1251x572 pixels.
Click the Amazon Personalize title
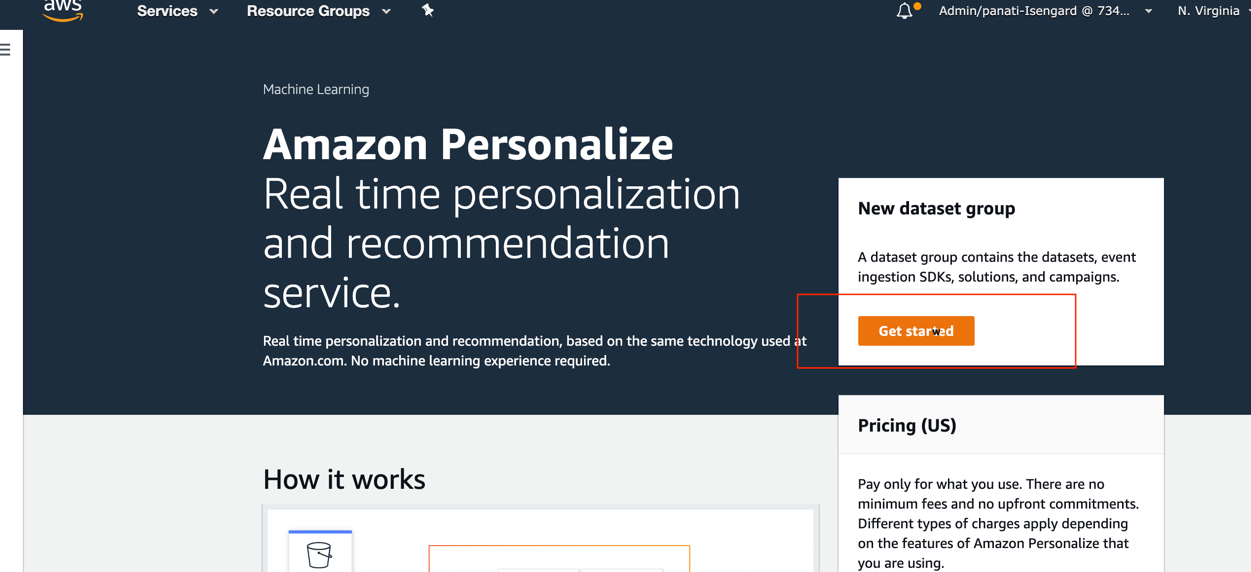[x=468, y=144]
